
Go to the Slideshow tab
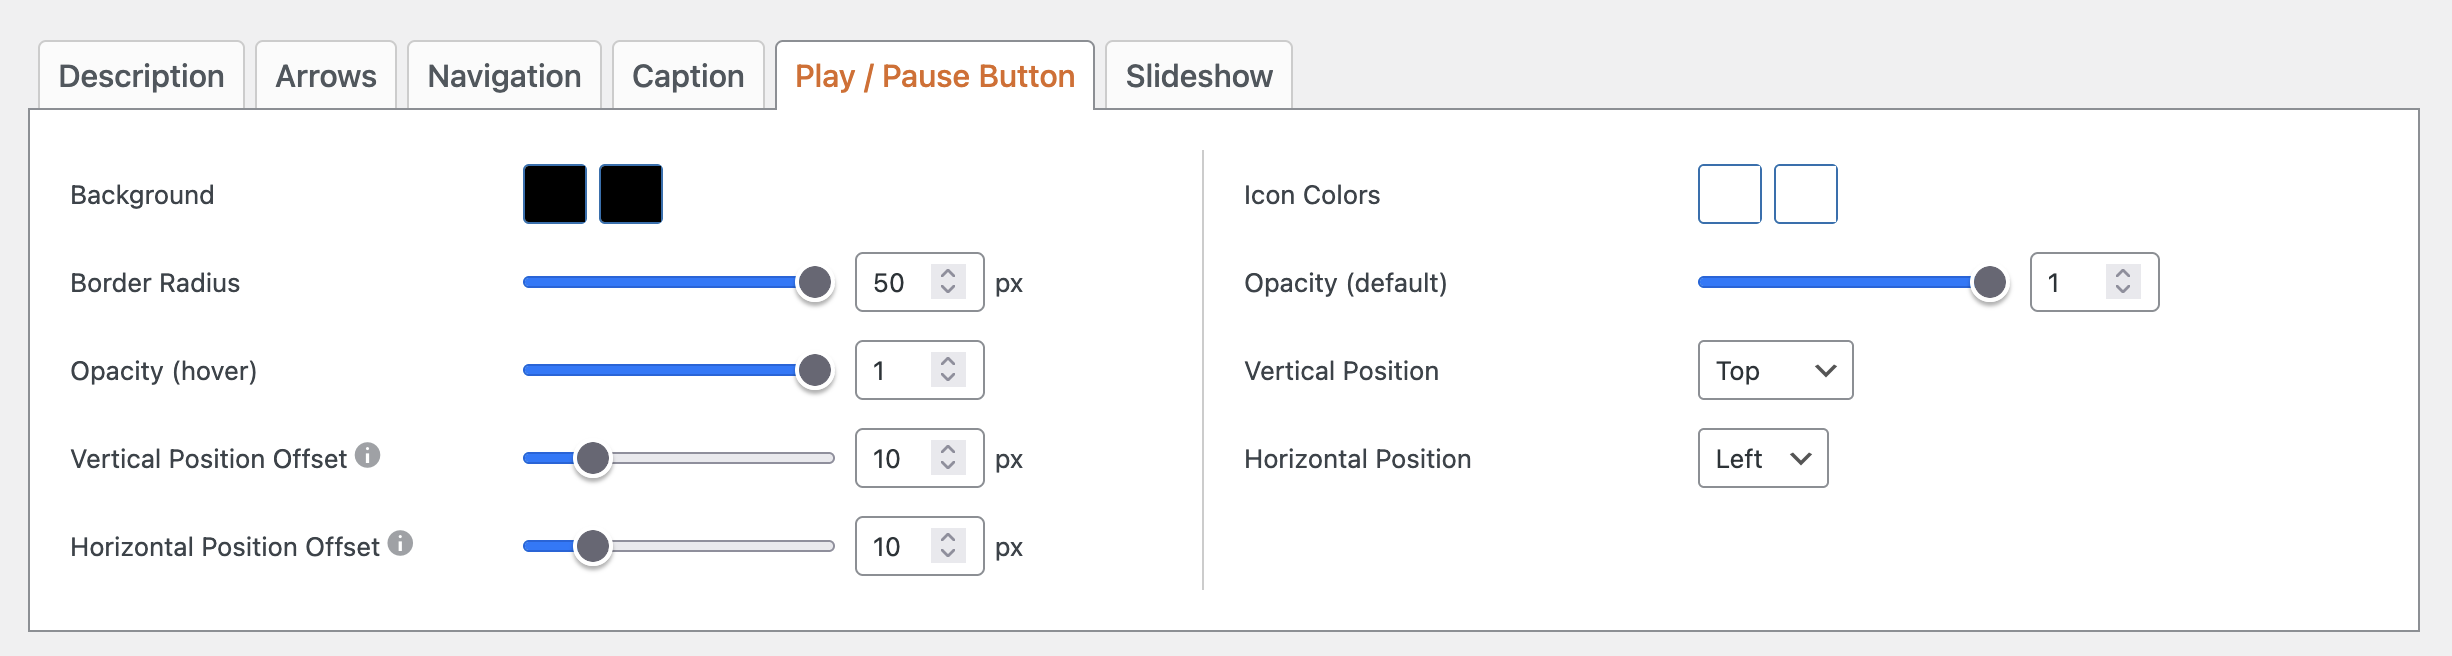coord(1198,76)
